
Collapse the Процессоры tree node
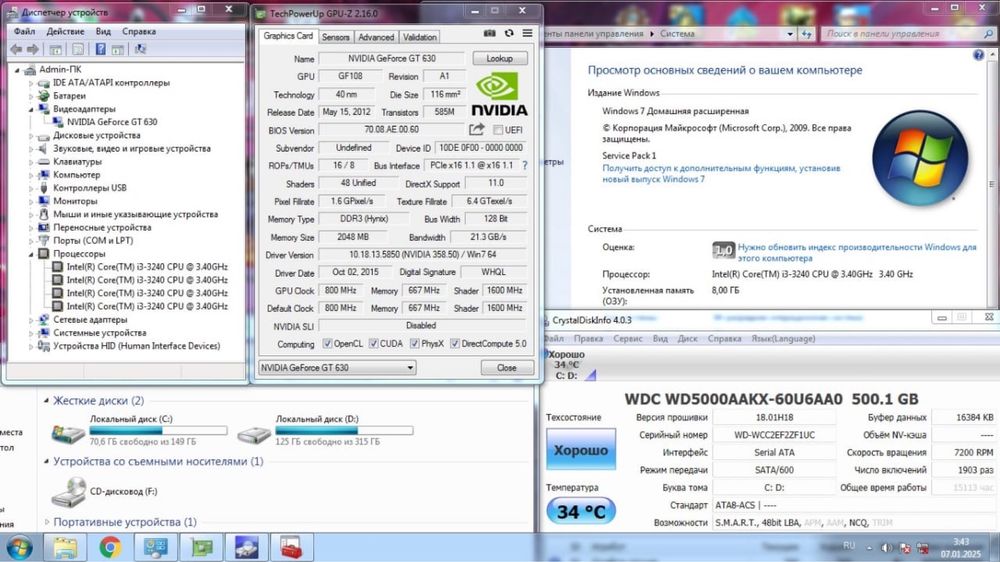(x=31, y=254)
